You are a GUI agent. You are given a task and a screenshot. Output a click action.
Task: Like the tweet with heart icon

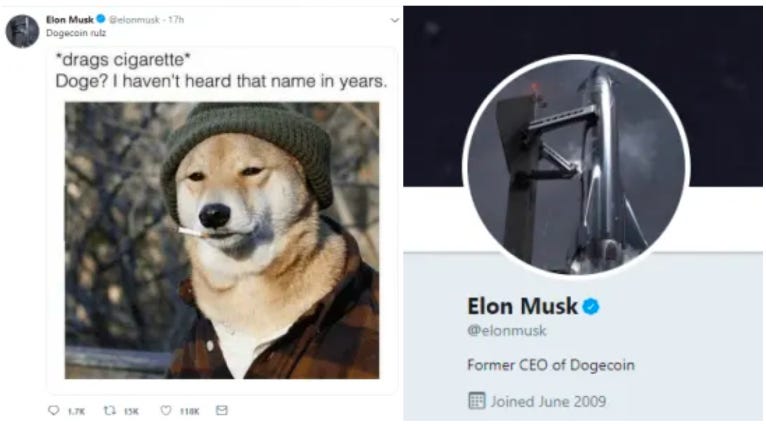(x=166, y=410)
